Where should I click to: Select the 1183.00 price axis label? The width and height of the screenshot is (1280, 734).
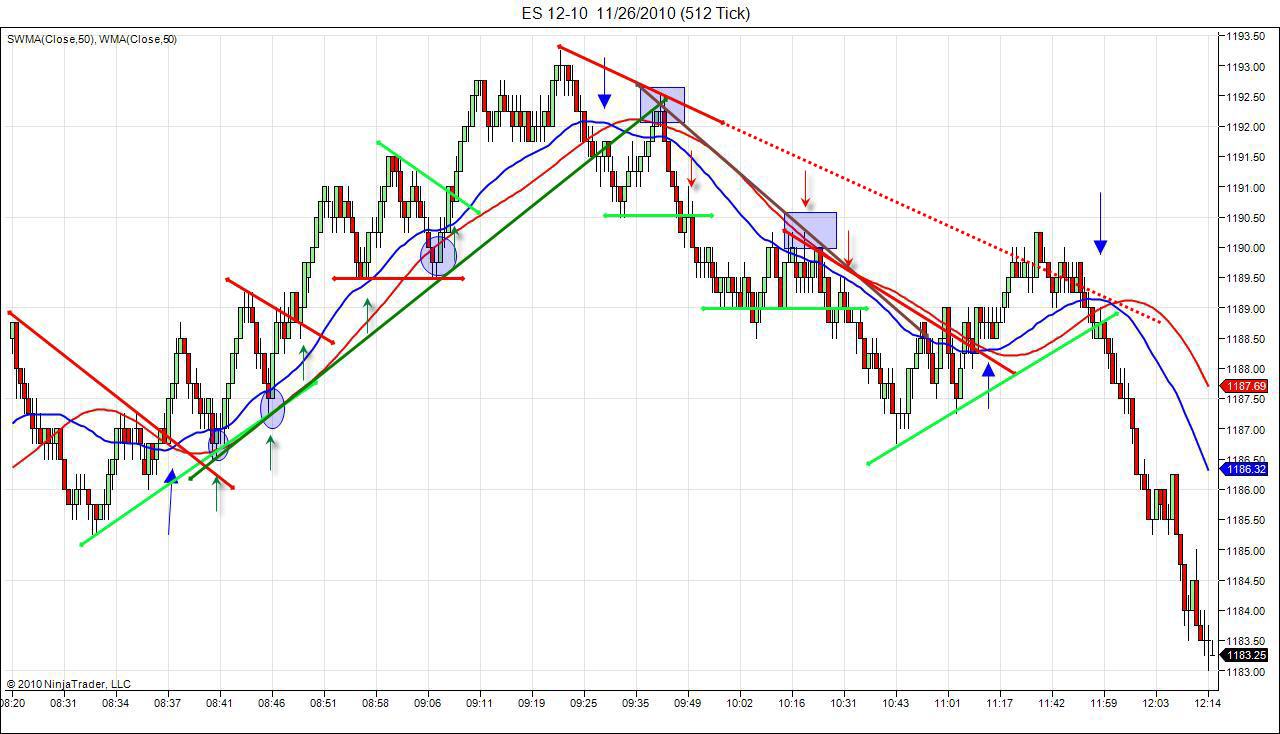pyautogui.click(x=1246, y=671)
